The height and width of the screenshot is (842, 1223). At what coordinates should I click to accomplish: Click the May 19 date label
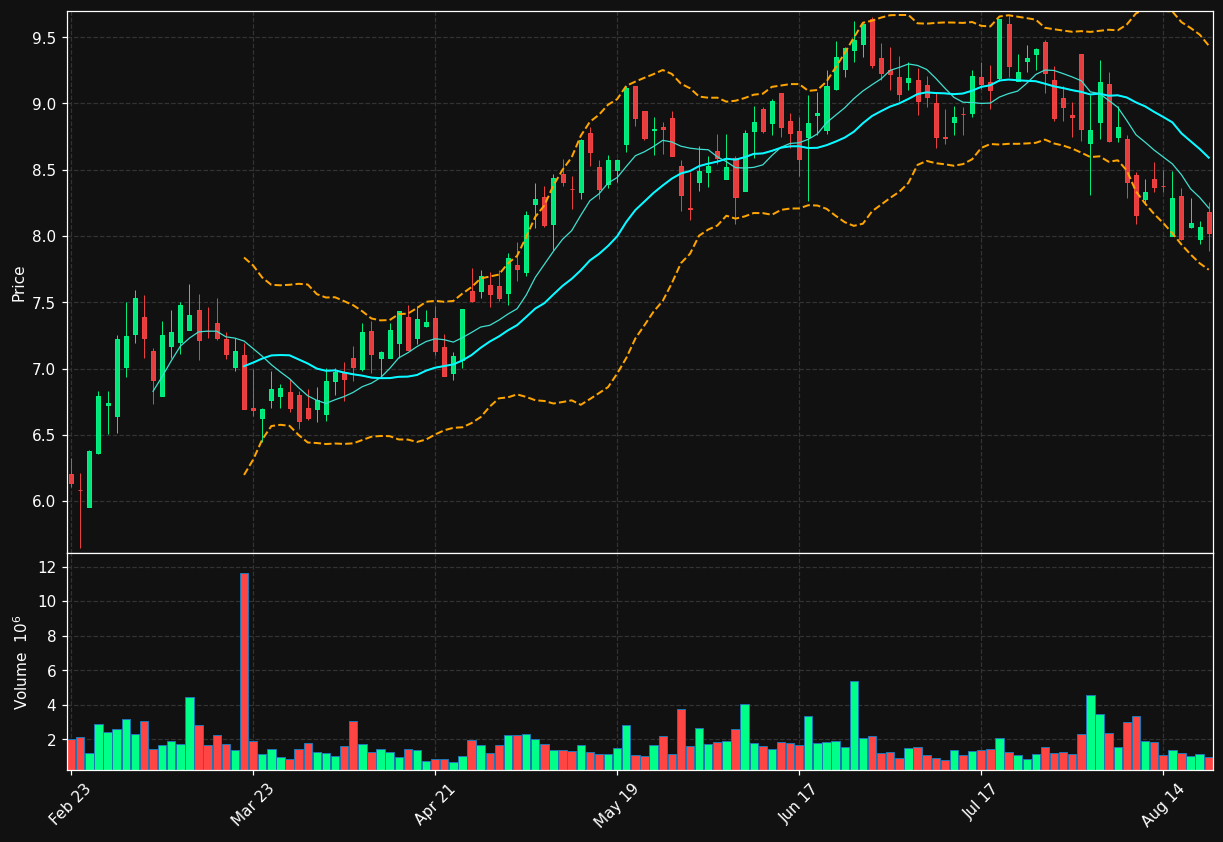point(617,805)
